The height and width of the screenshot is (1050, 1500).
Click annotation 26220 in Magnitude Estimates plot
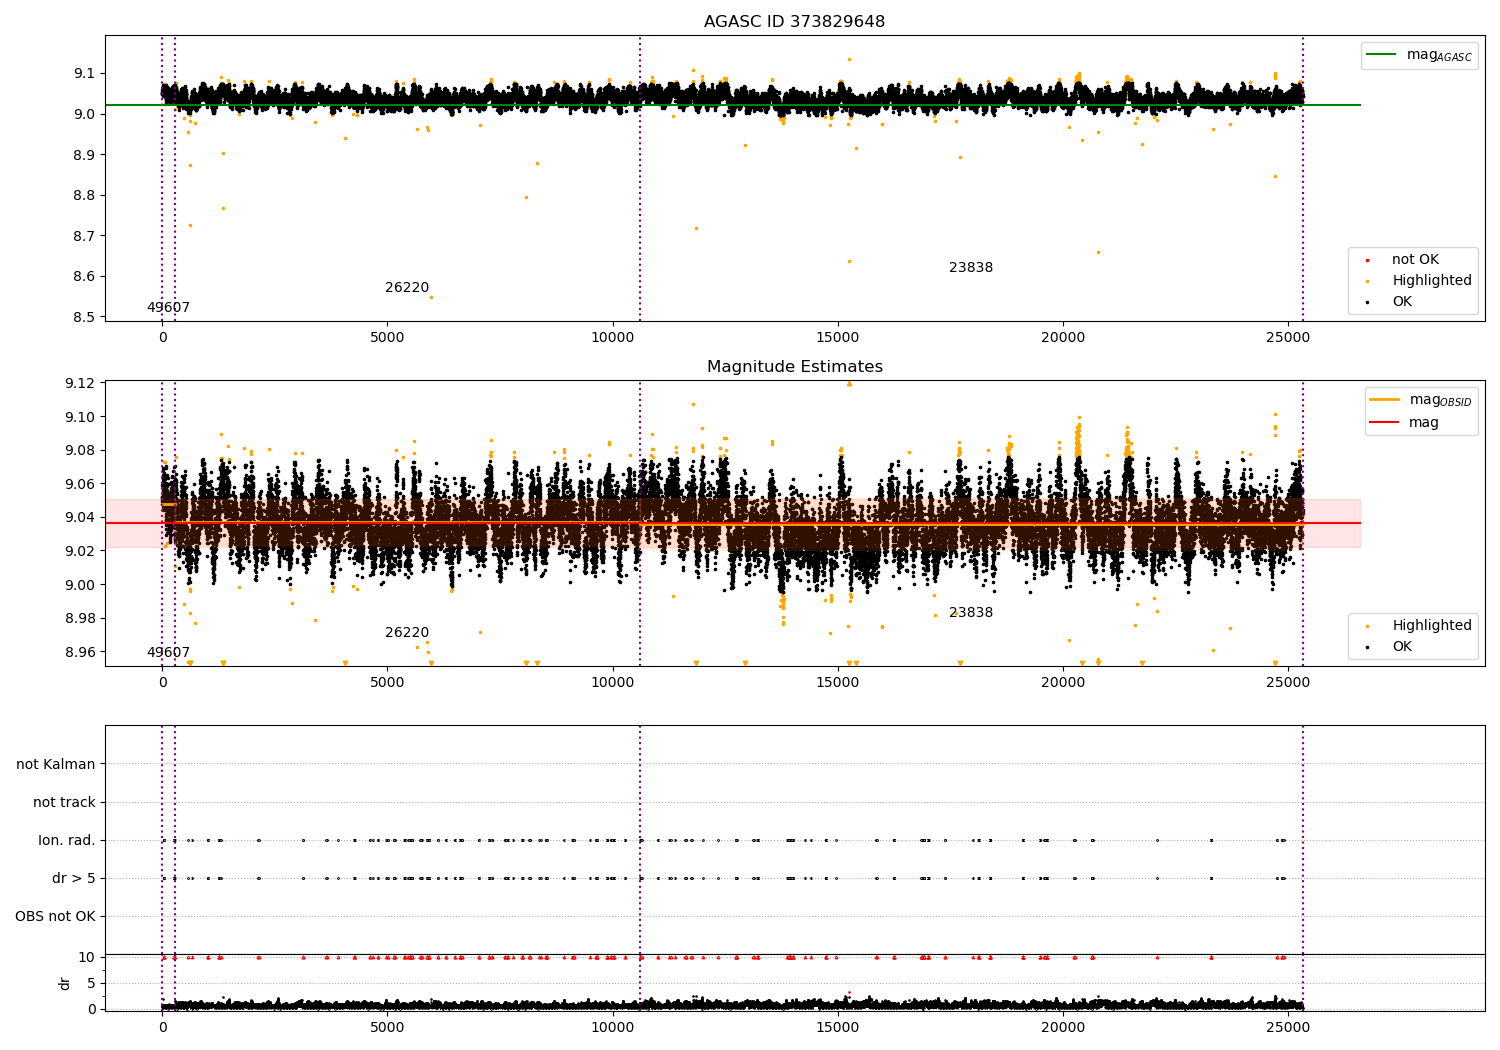407,633
